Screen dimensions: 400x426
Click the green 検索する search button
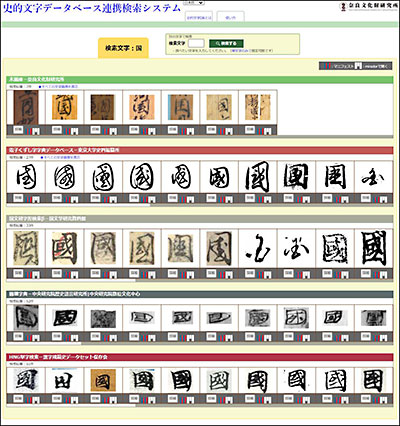tap(226, 43)
